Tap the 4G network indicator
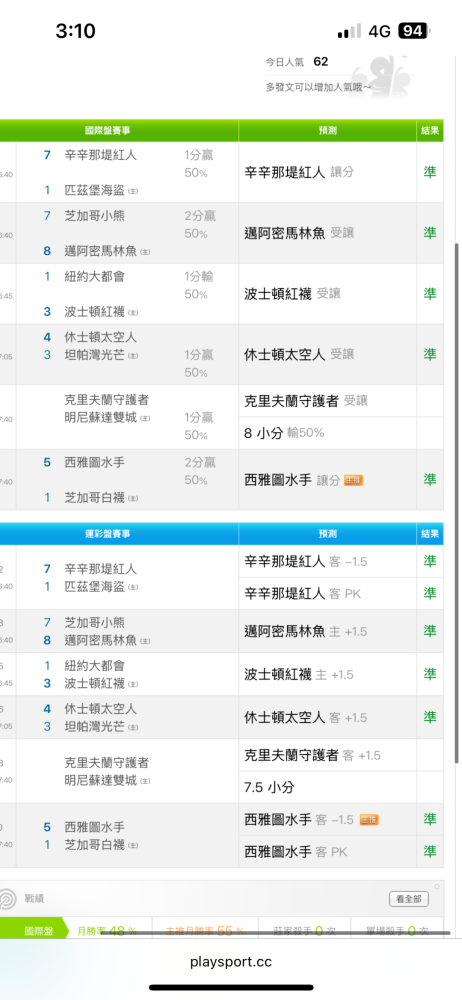 point(380,31)
